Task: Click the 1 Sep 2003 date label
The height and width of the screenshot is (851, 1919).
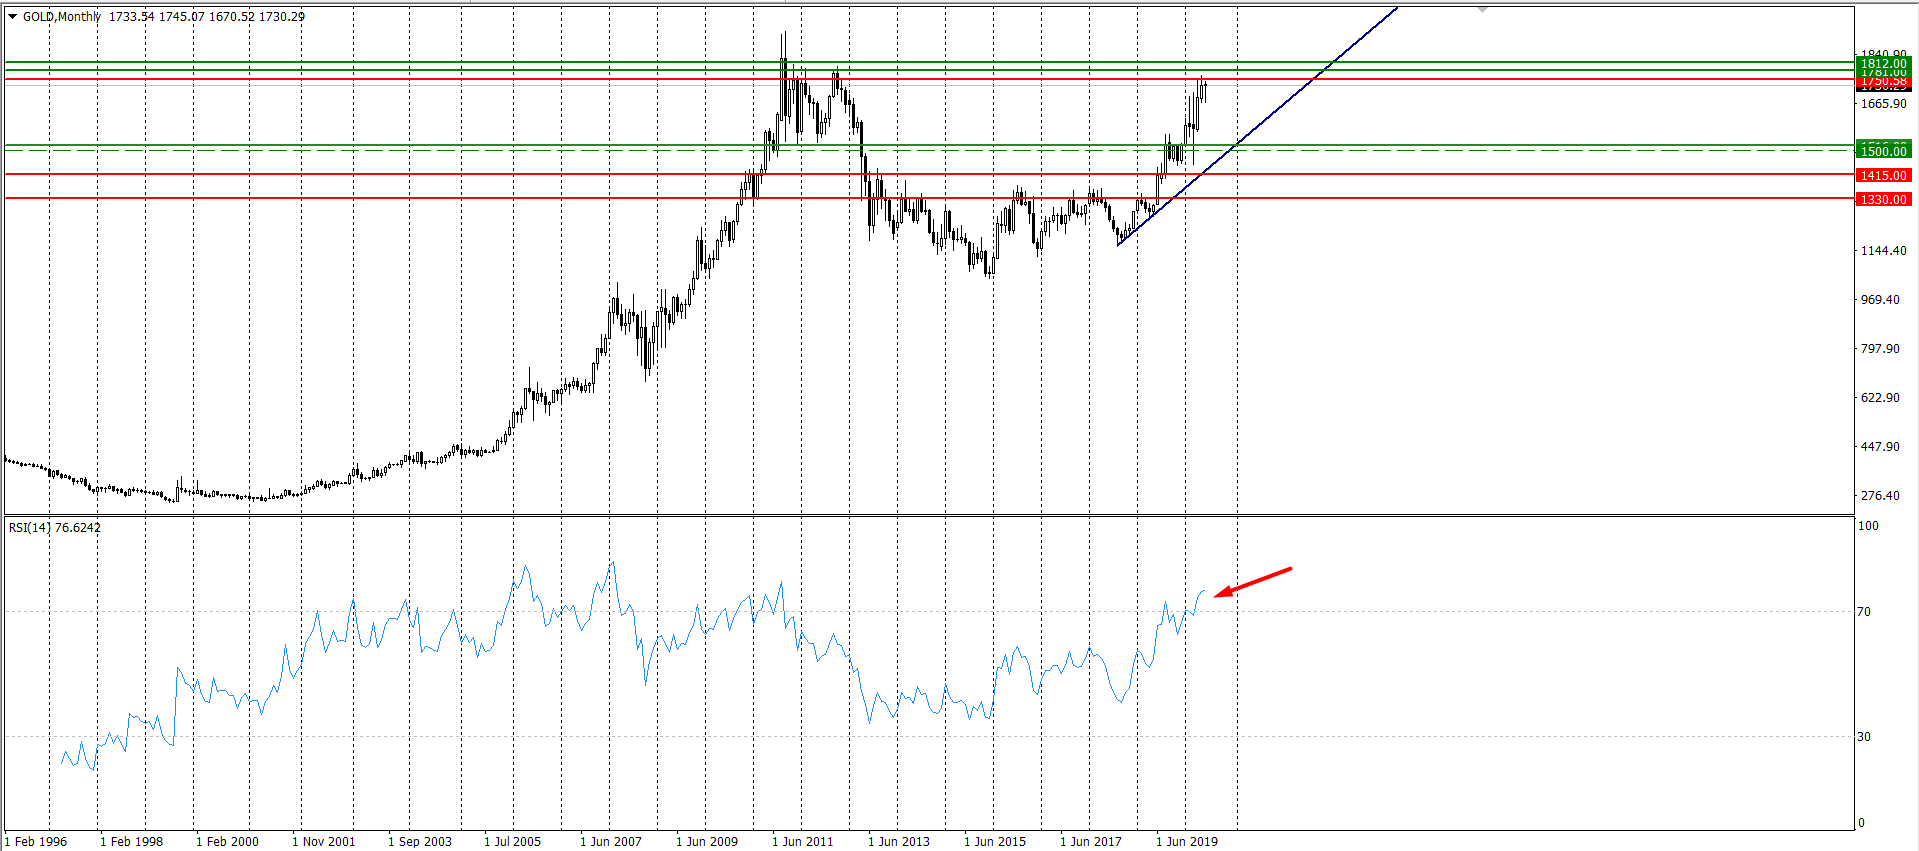Action: pyautogui.click(x=420, y=841)
